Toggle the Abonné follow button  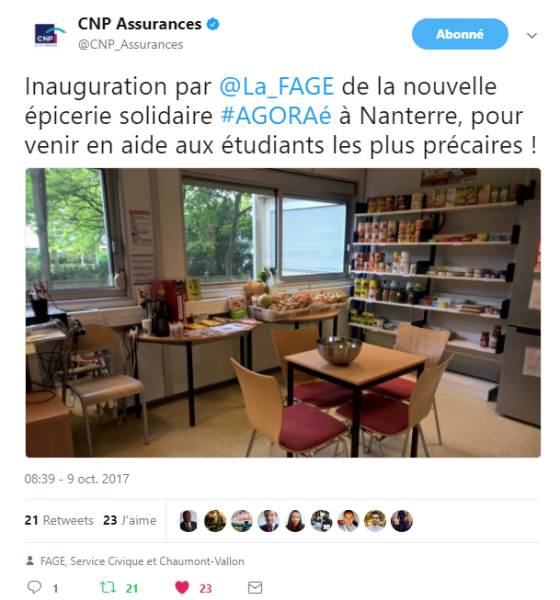pos(460,34)
